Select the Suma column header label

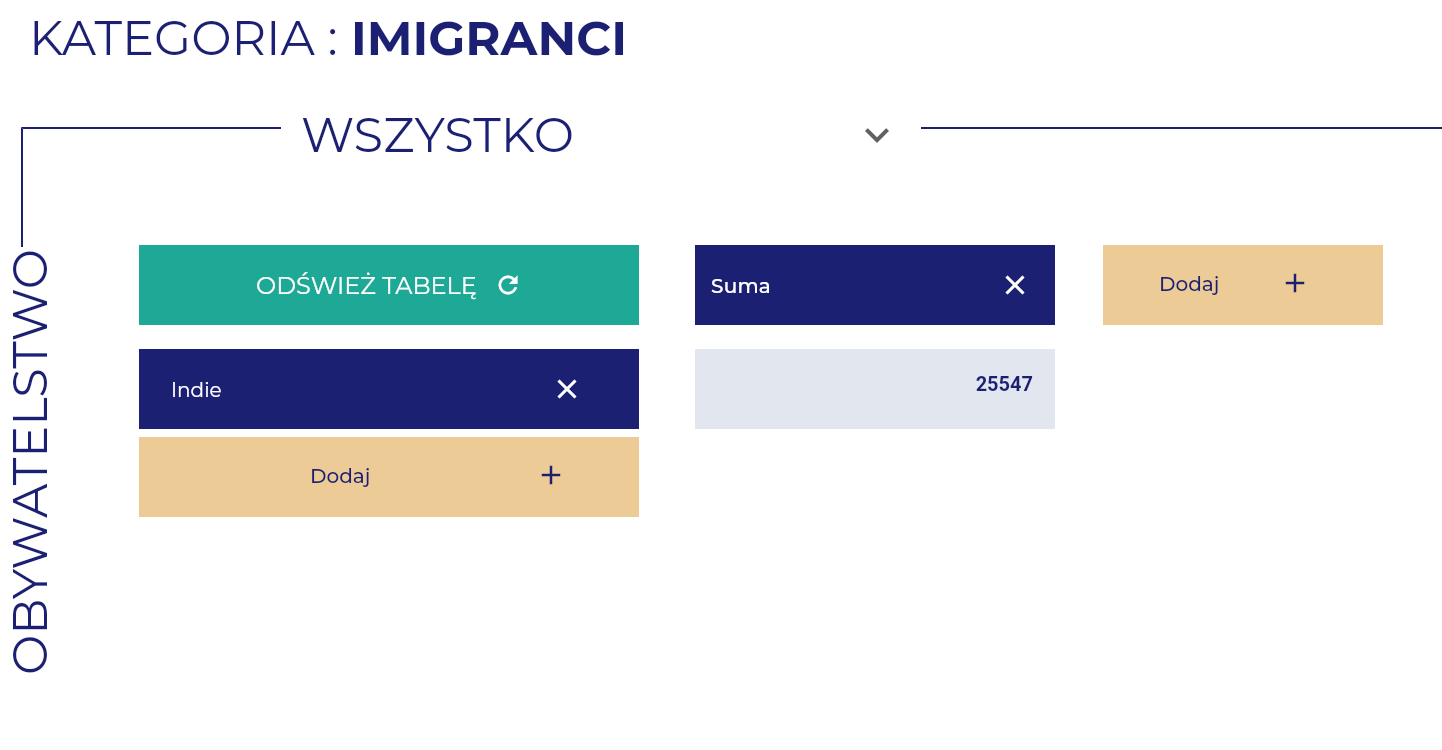point(740,286)
